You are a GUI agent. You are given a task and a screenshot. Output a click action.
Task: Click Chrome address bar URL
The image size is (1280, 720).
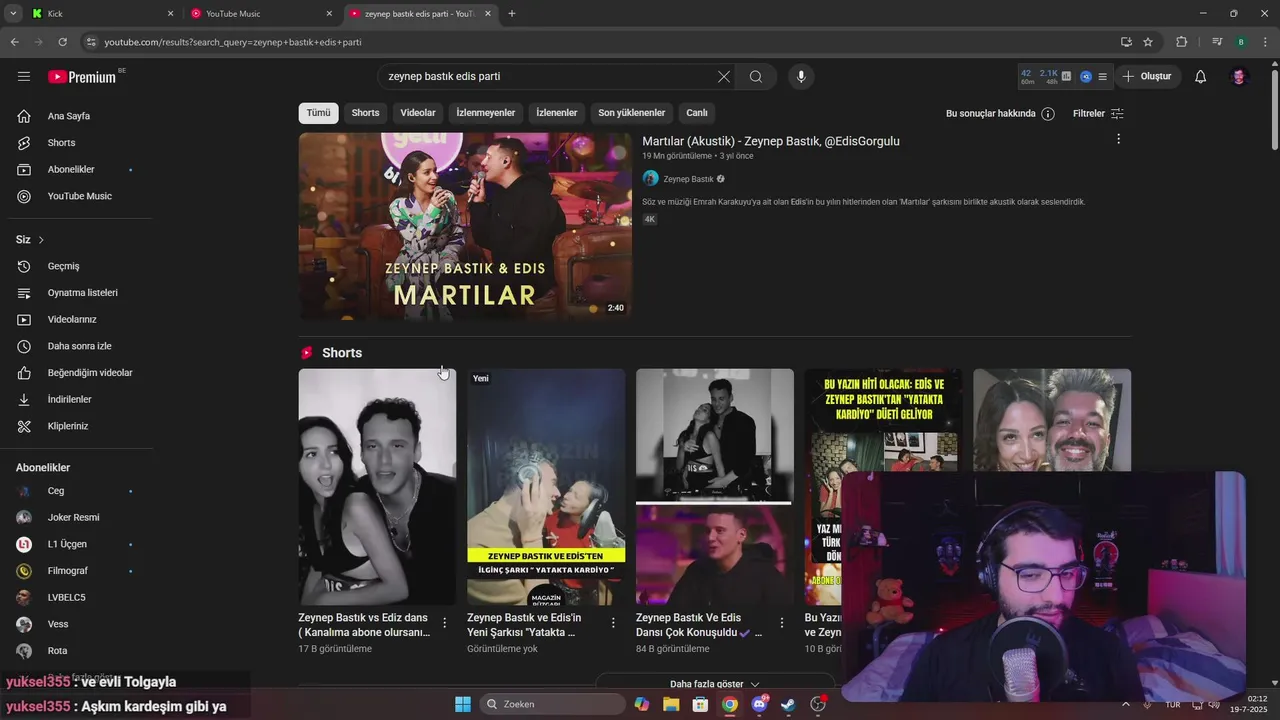(233, 42)
